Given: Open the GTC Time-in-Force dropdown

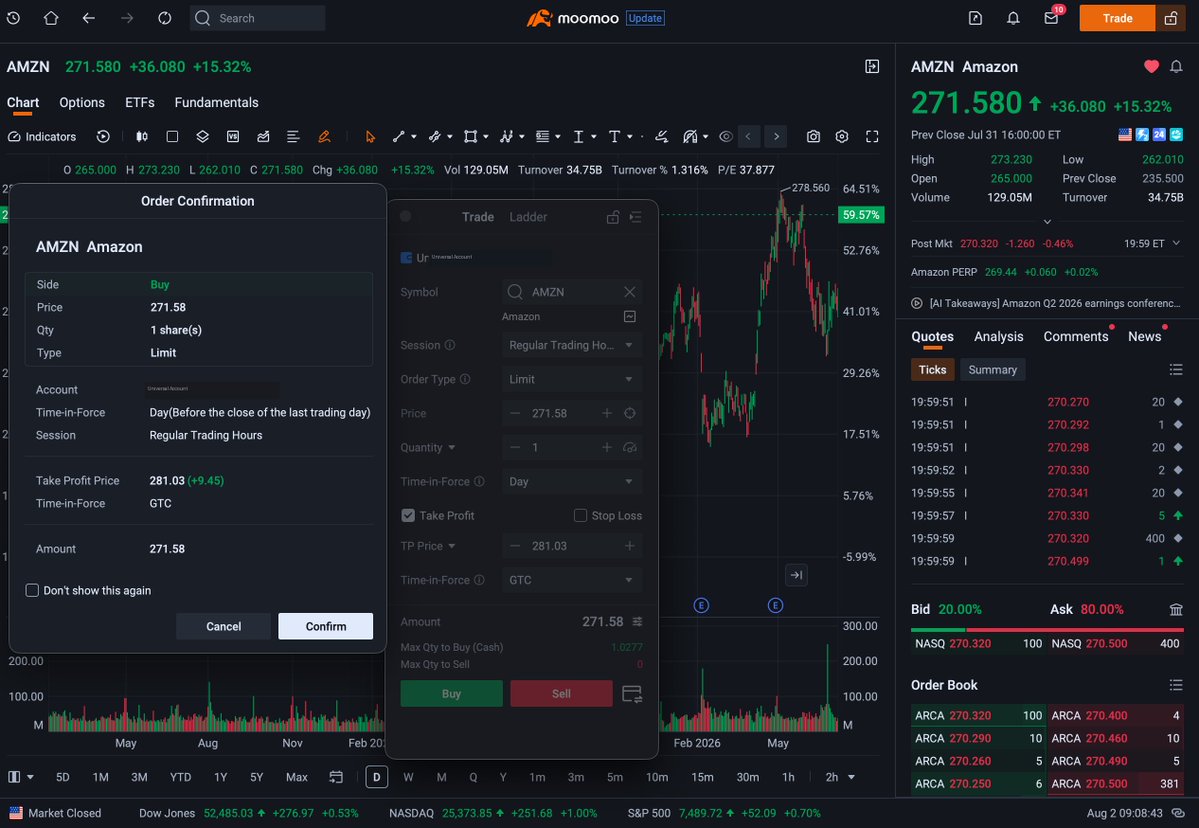Looking at the screenshot, I should click(571, 580).
